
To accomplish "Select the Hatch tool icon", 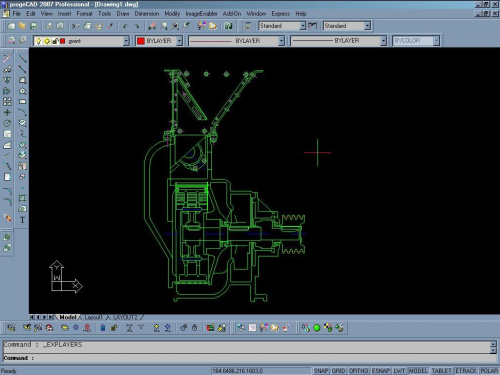I will pos(22,198).
